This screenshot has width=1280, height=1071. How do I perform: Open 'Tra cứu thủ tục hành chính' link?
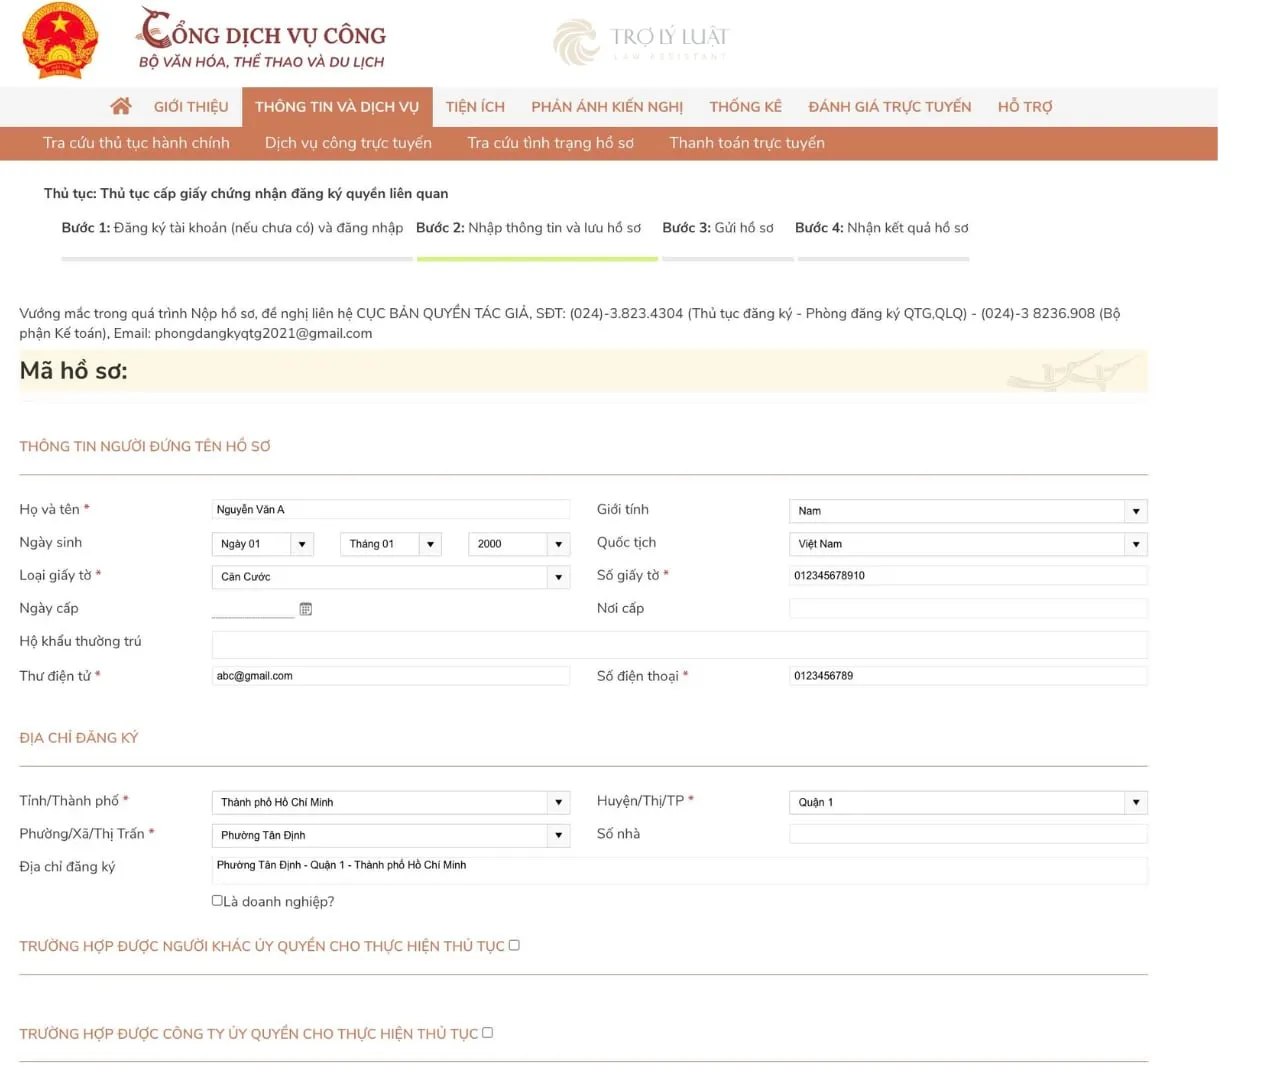pos(136,143)
